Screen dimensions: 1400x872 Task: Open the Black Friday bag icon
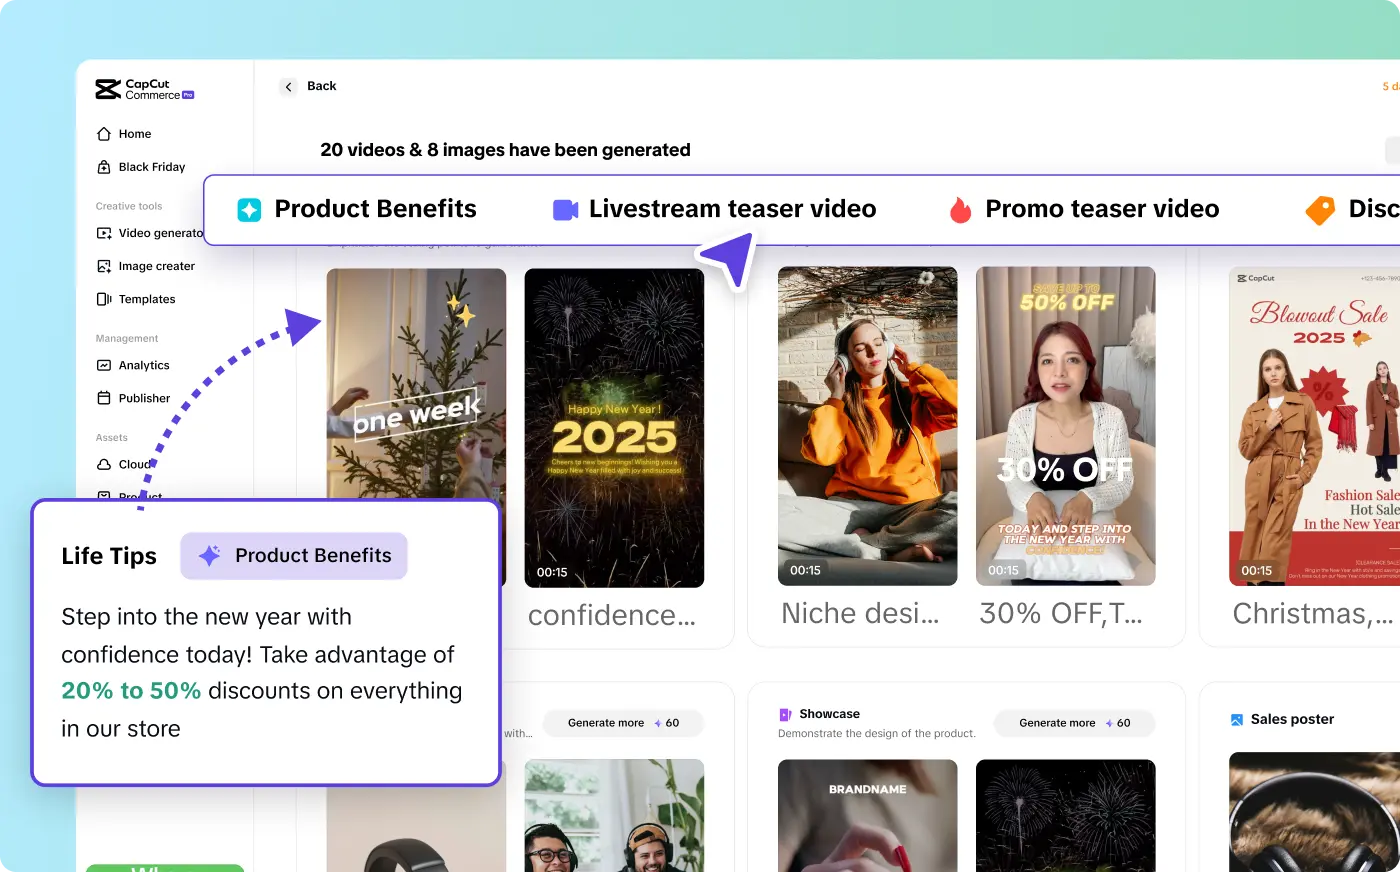[x=104, y=167]
